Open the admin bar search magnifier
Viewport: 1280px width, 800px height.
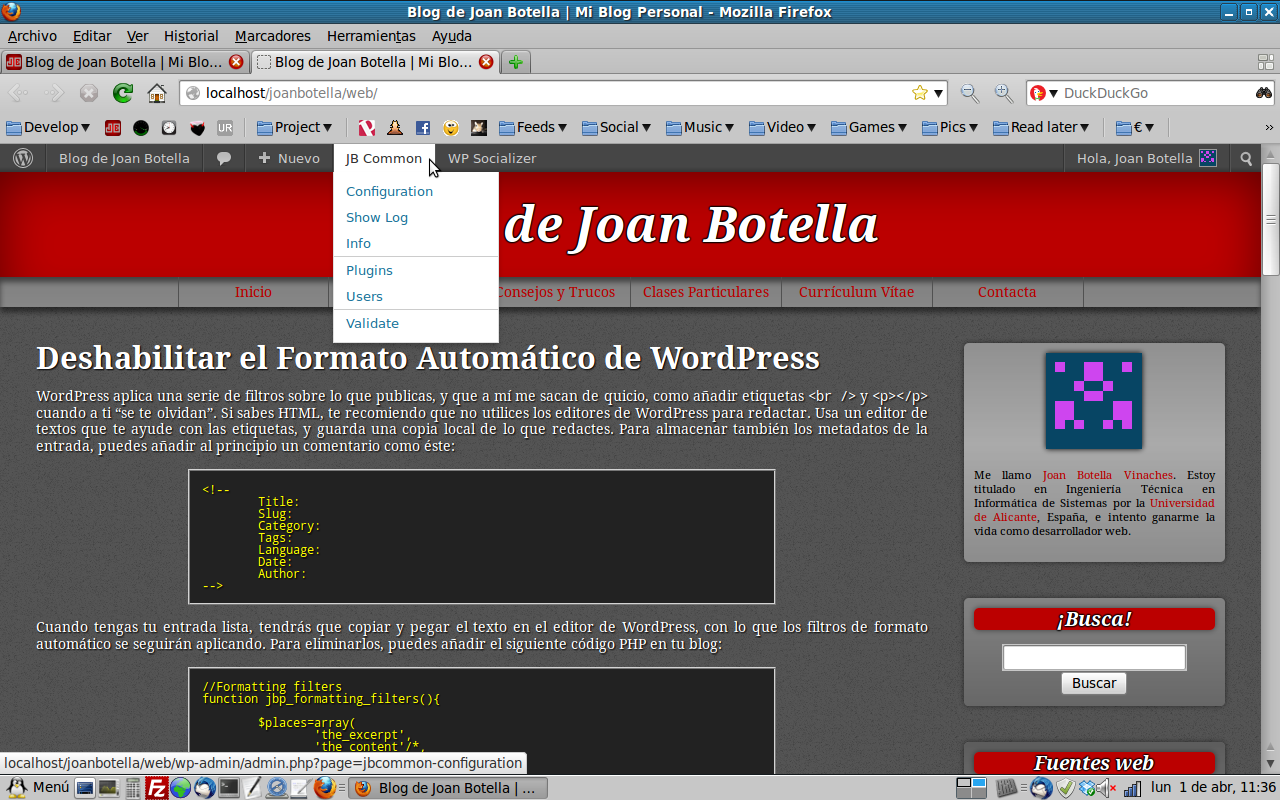pyautogui.click(x=1246, y=158)
